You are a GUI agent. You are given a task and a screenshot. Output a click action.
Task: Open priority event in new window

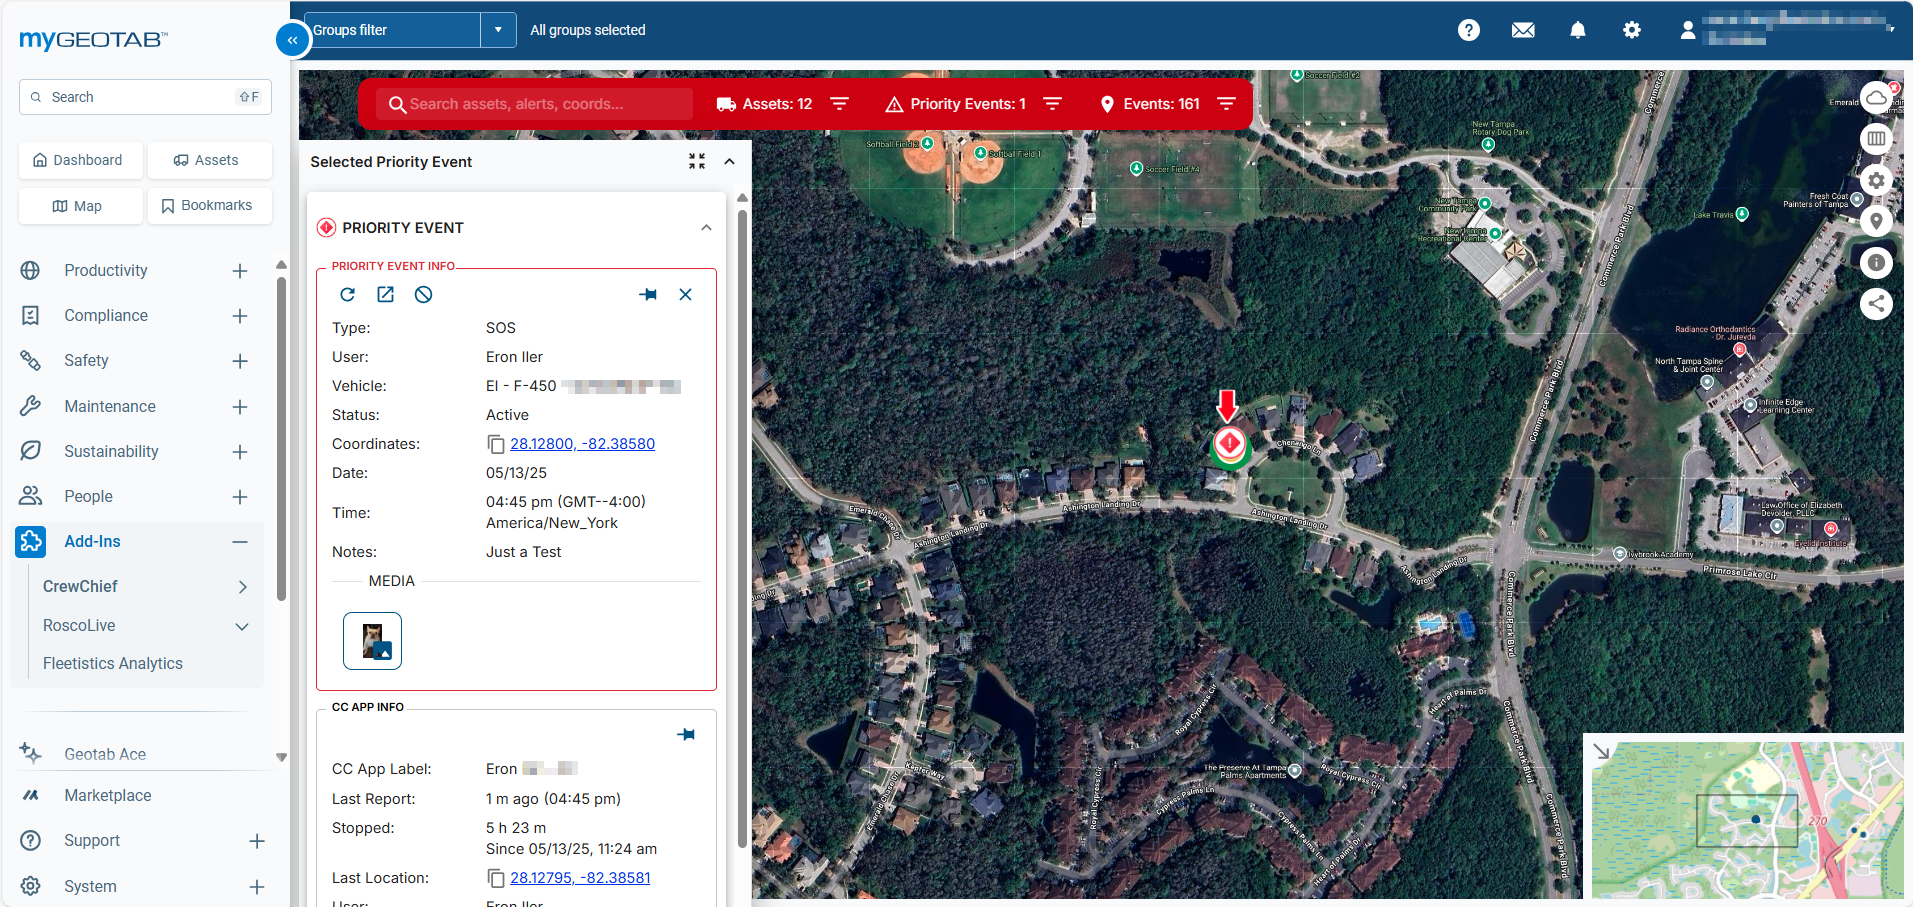[x=385, y=294]
